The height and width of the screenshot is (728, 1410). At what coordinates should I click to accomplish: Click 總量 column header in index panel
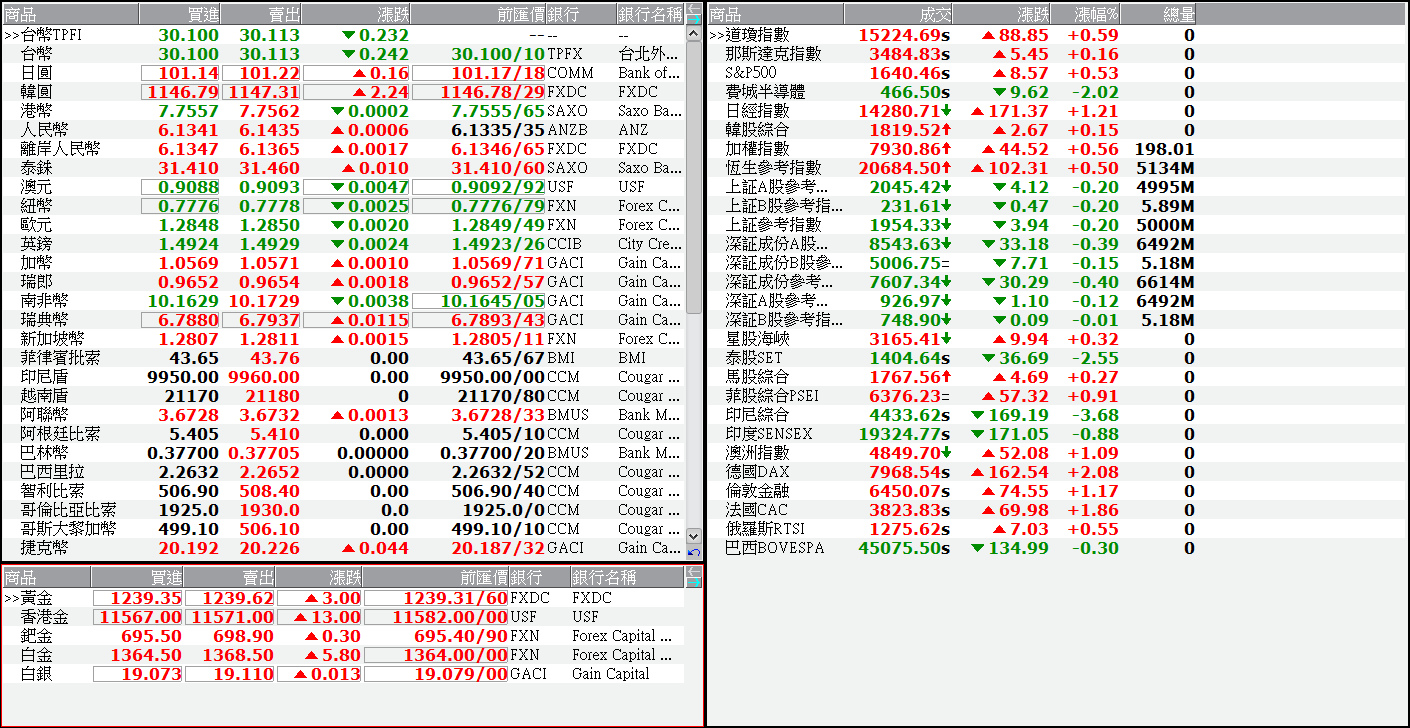[1158, 15]
